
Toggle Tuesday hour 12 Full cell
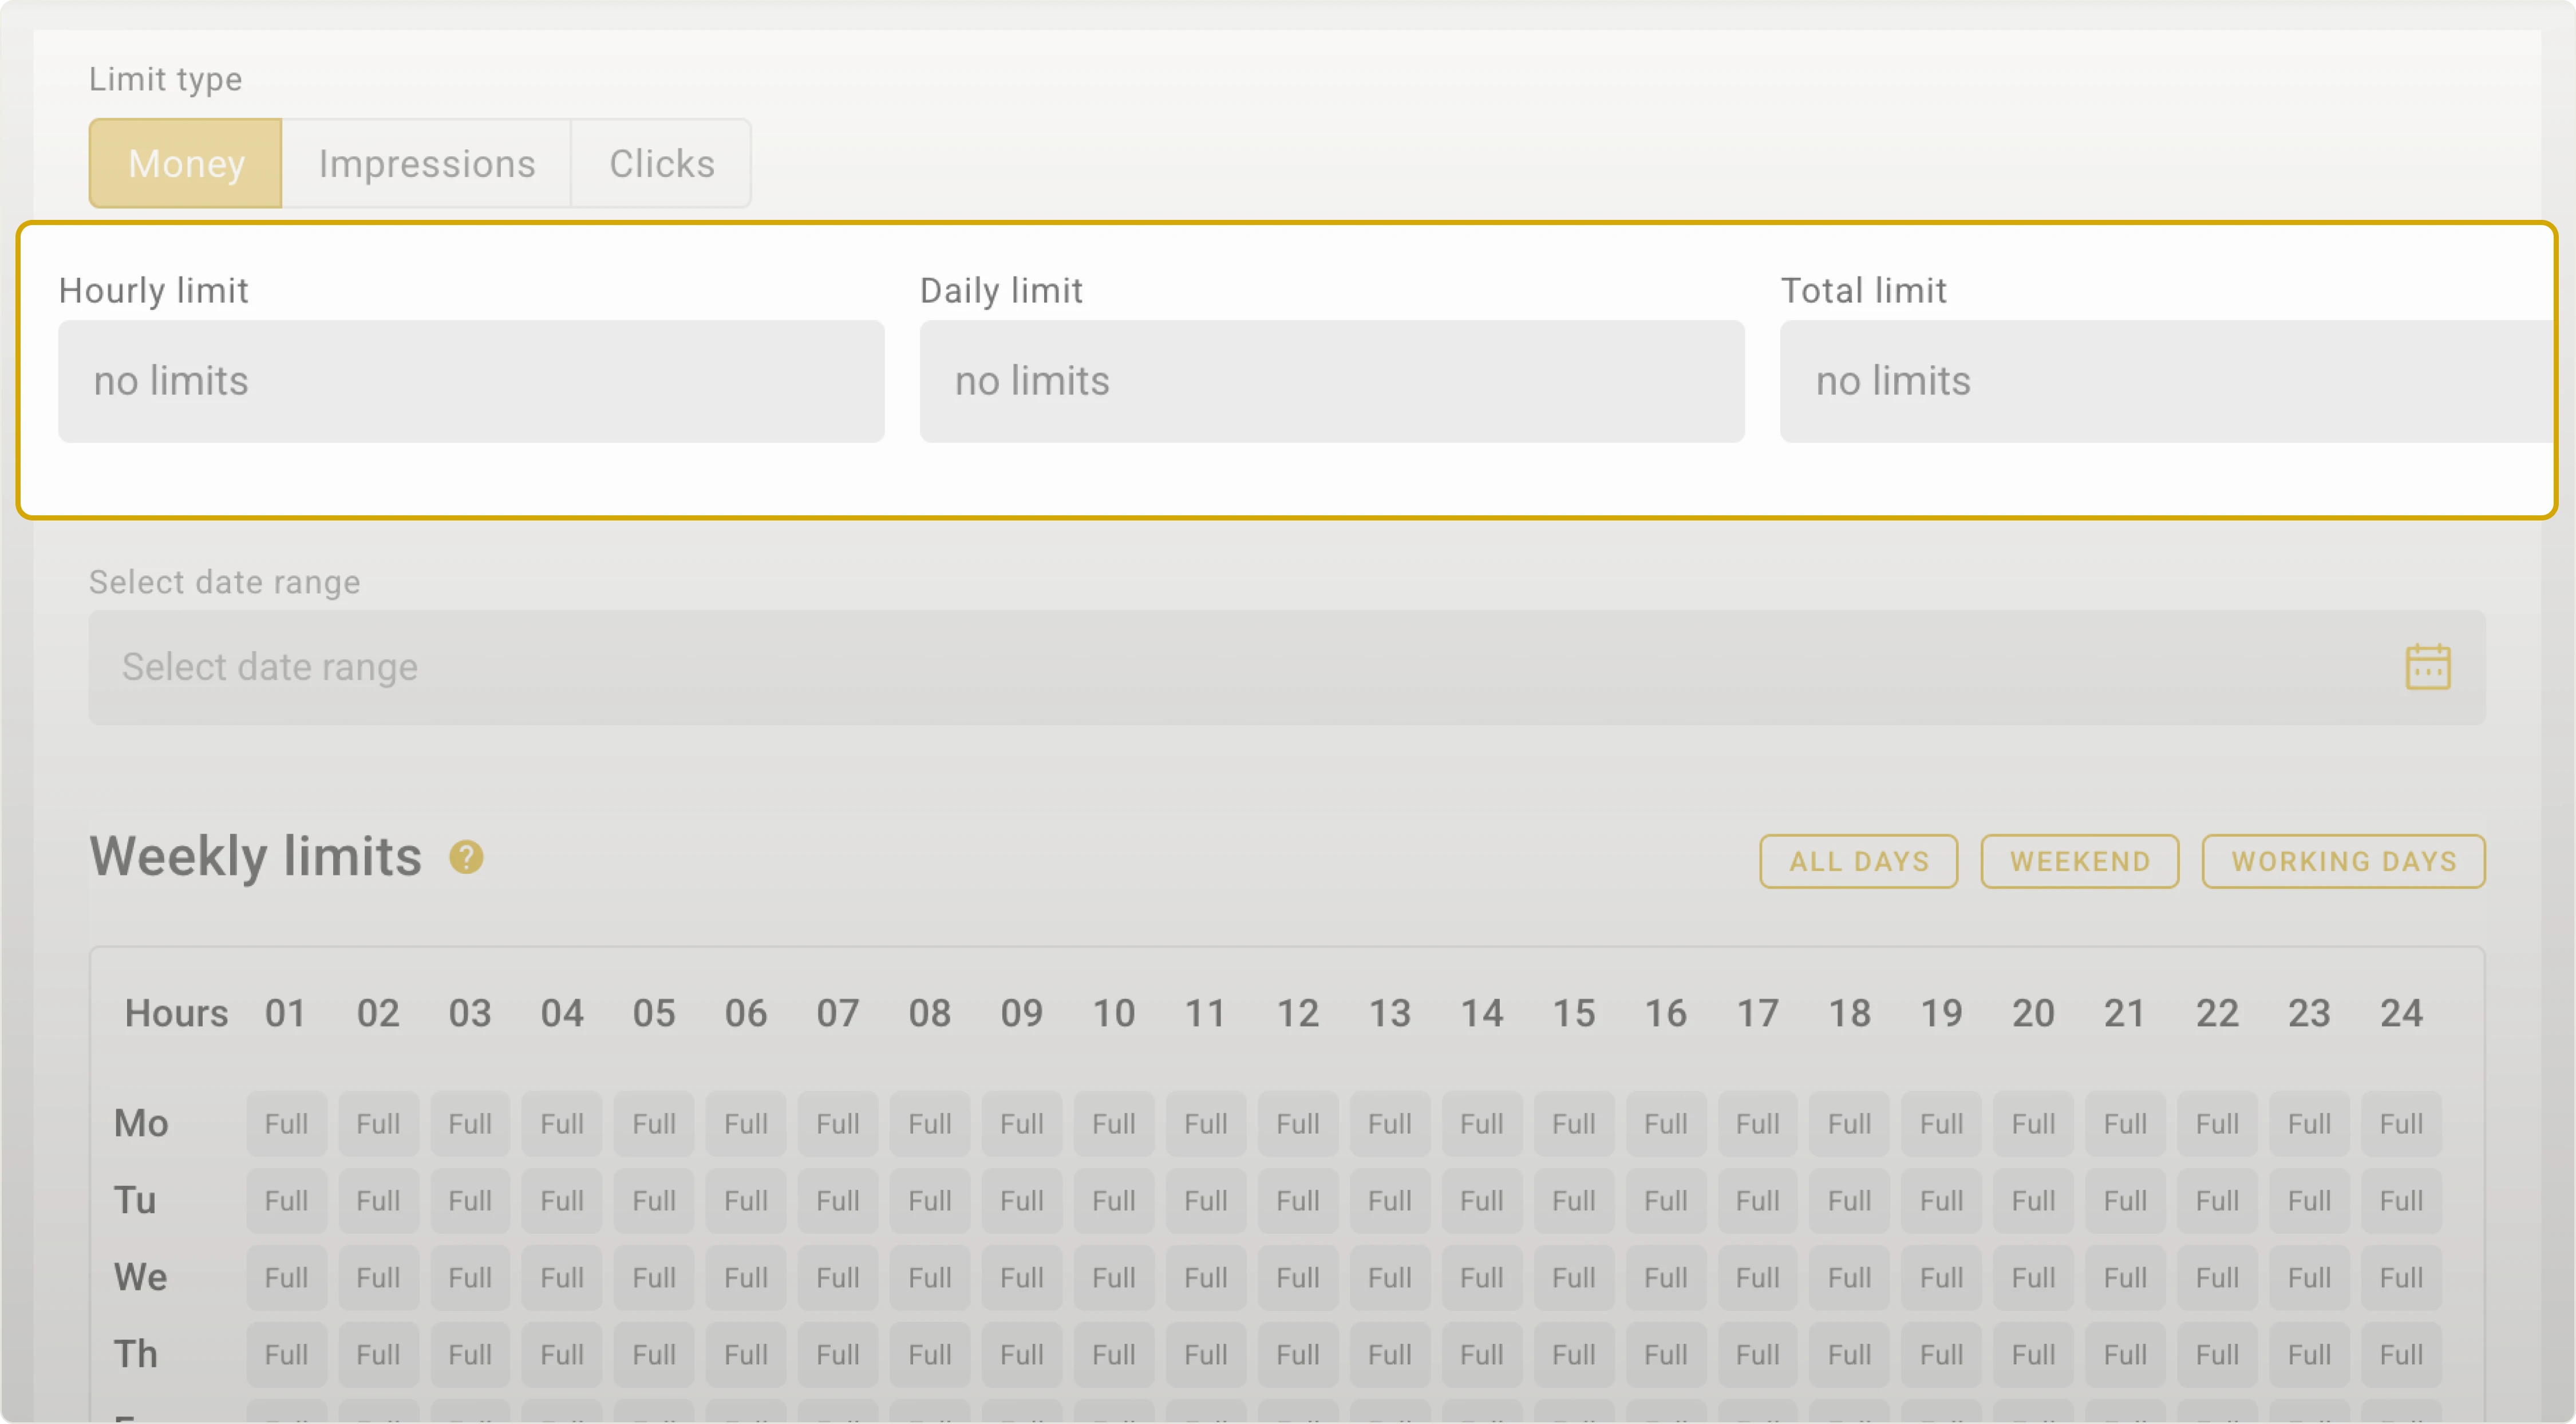coord(1298,1200)
